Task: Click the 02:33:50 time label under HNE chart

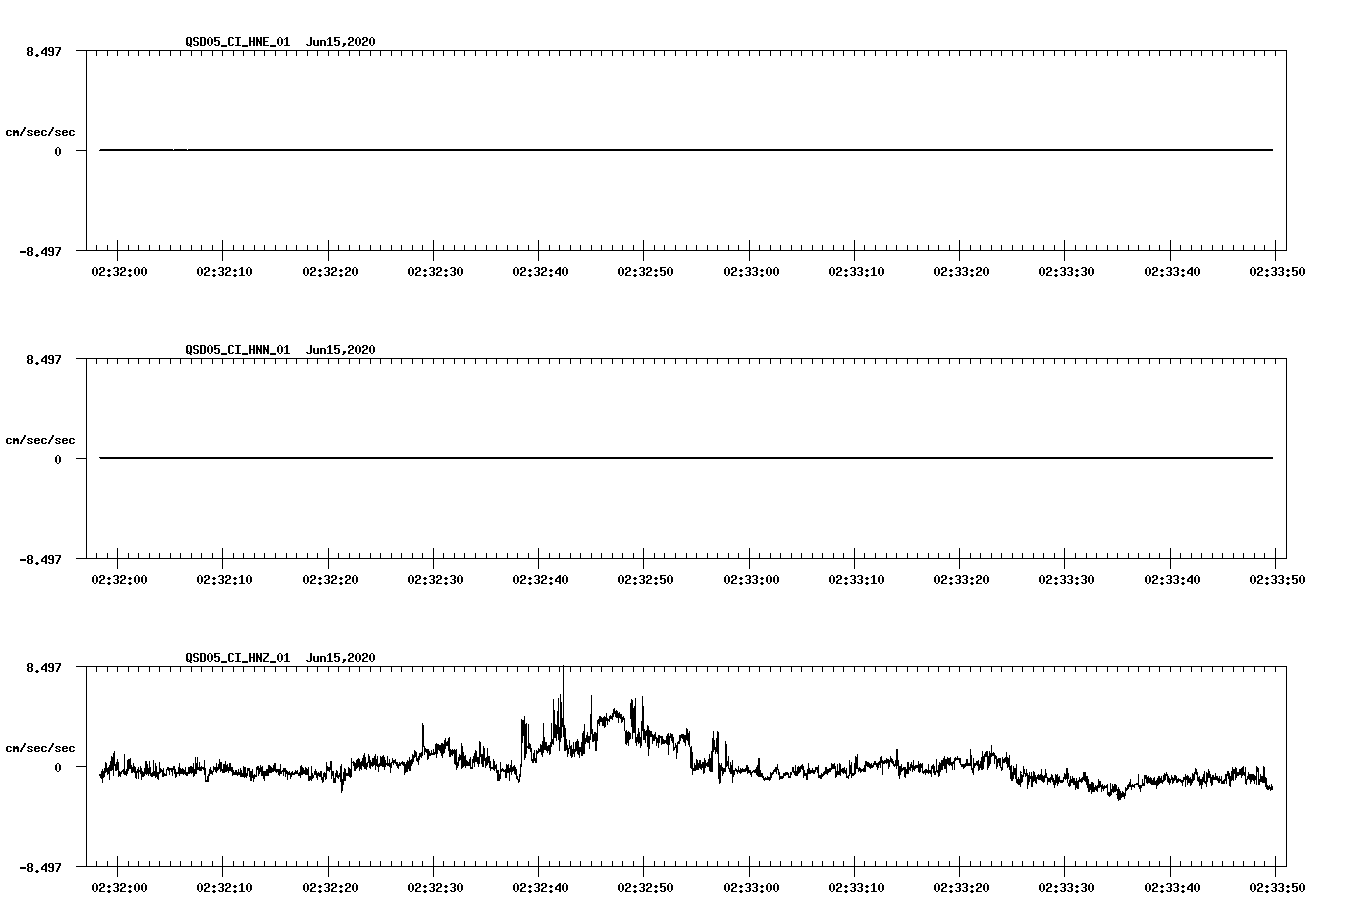Action: tap(1276, 271)
